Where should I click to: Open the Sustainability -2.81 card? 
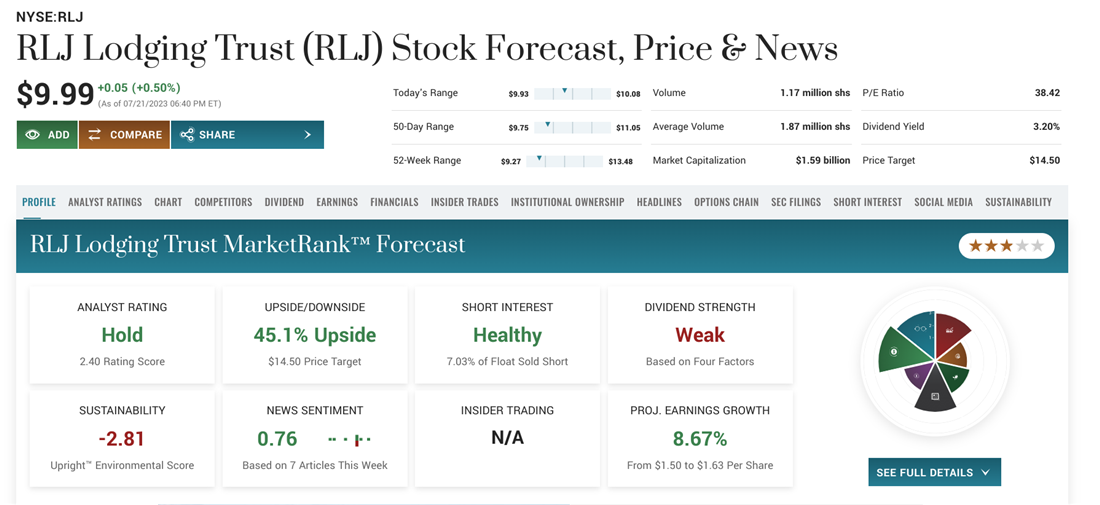click(x=122, y=438)
